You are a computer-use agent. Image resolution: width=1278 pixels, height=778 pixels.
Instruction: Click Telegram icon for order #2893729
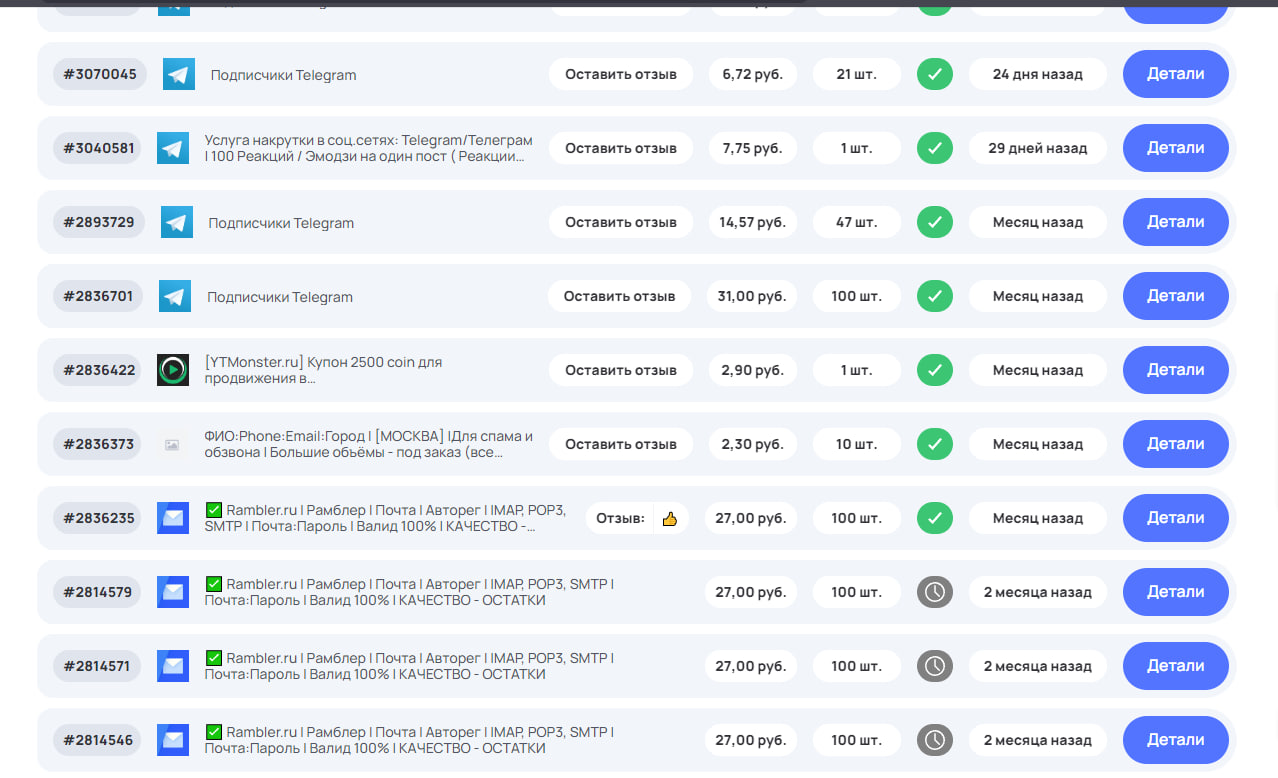pyautogui.click(x=177, y=222)
